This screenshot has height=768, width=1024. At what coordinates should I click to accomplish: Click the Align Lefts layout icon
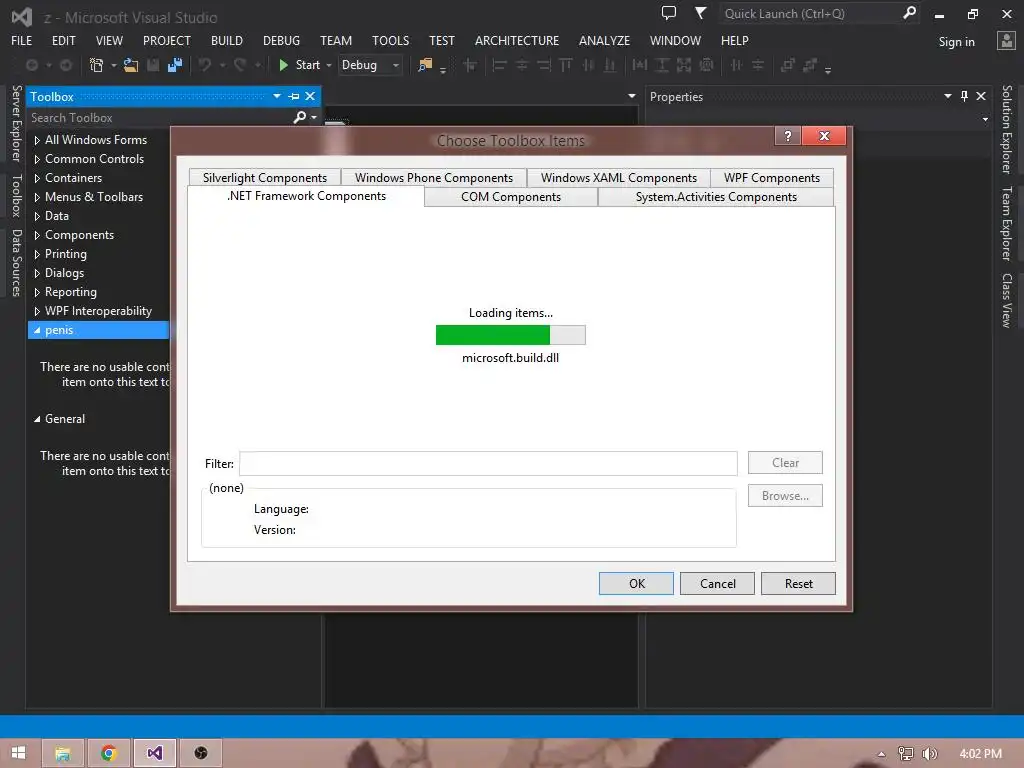pos(500,65)
